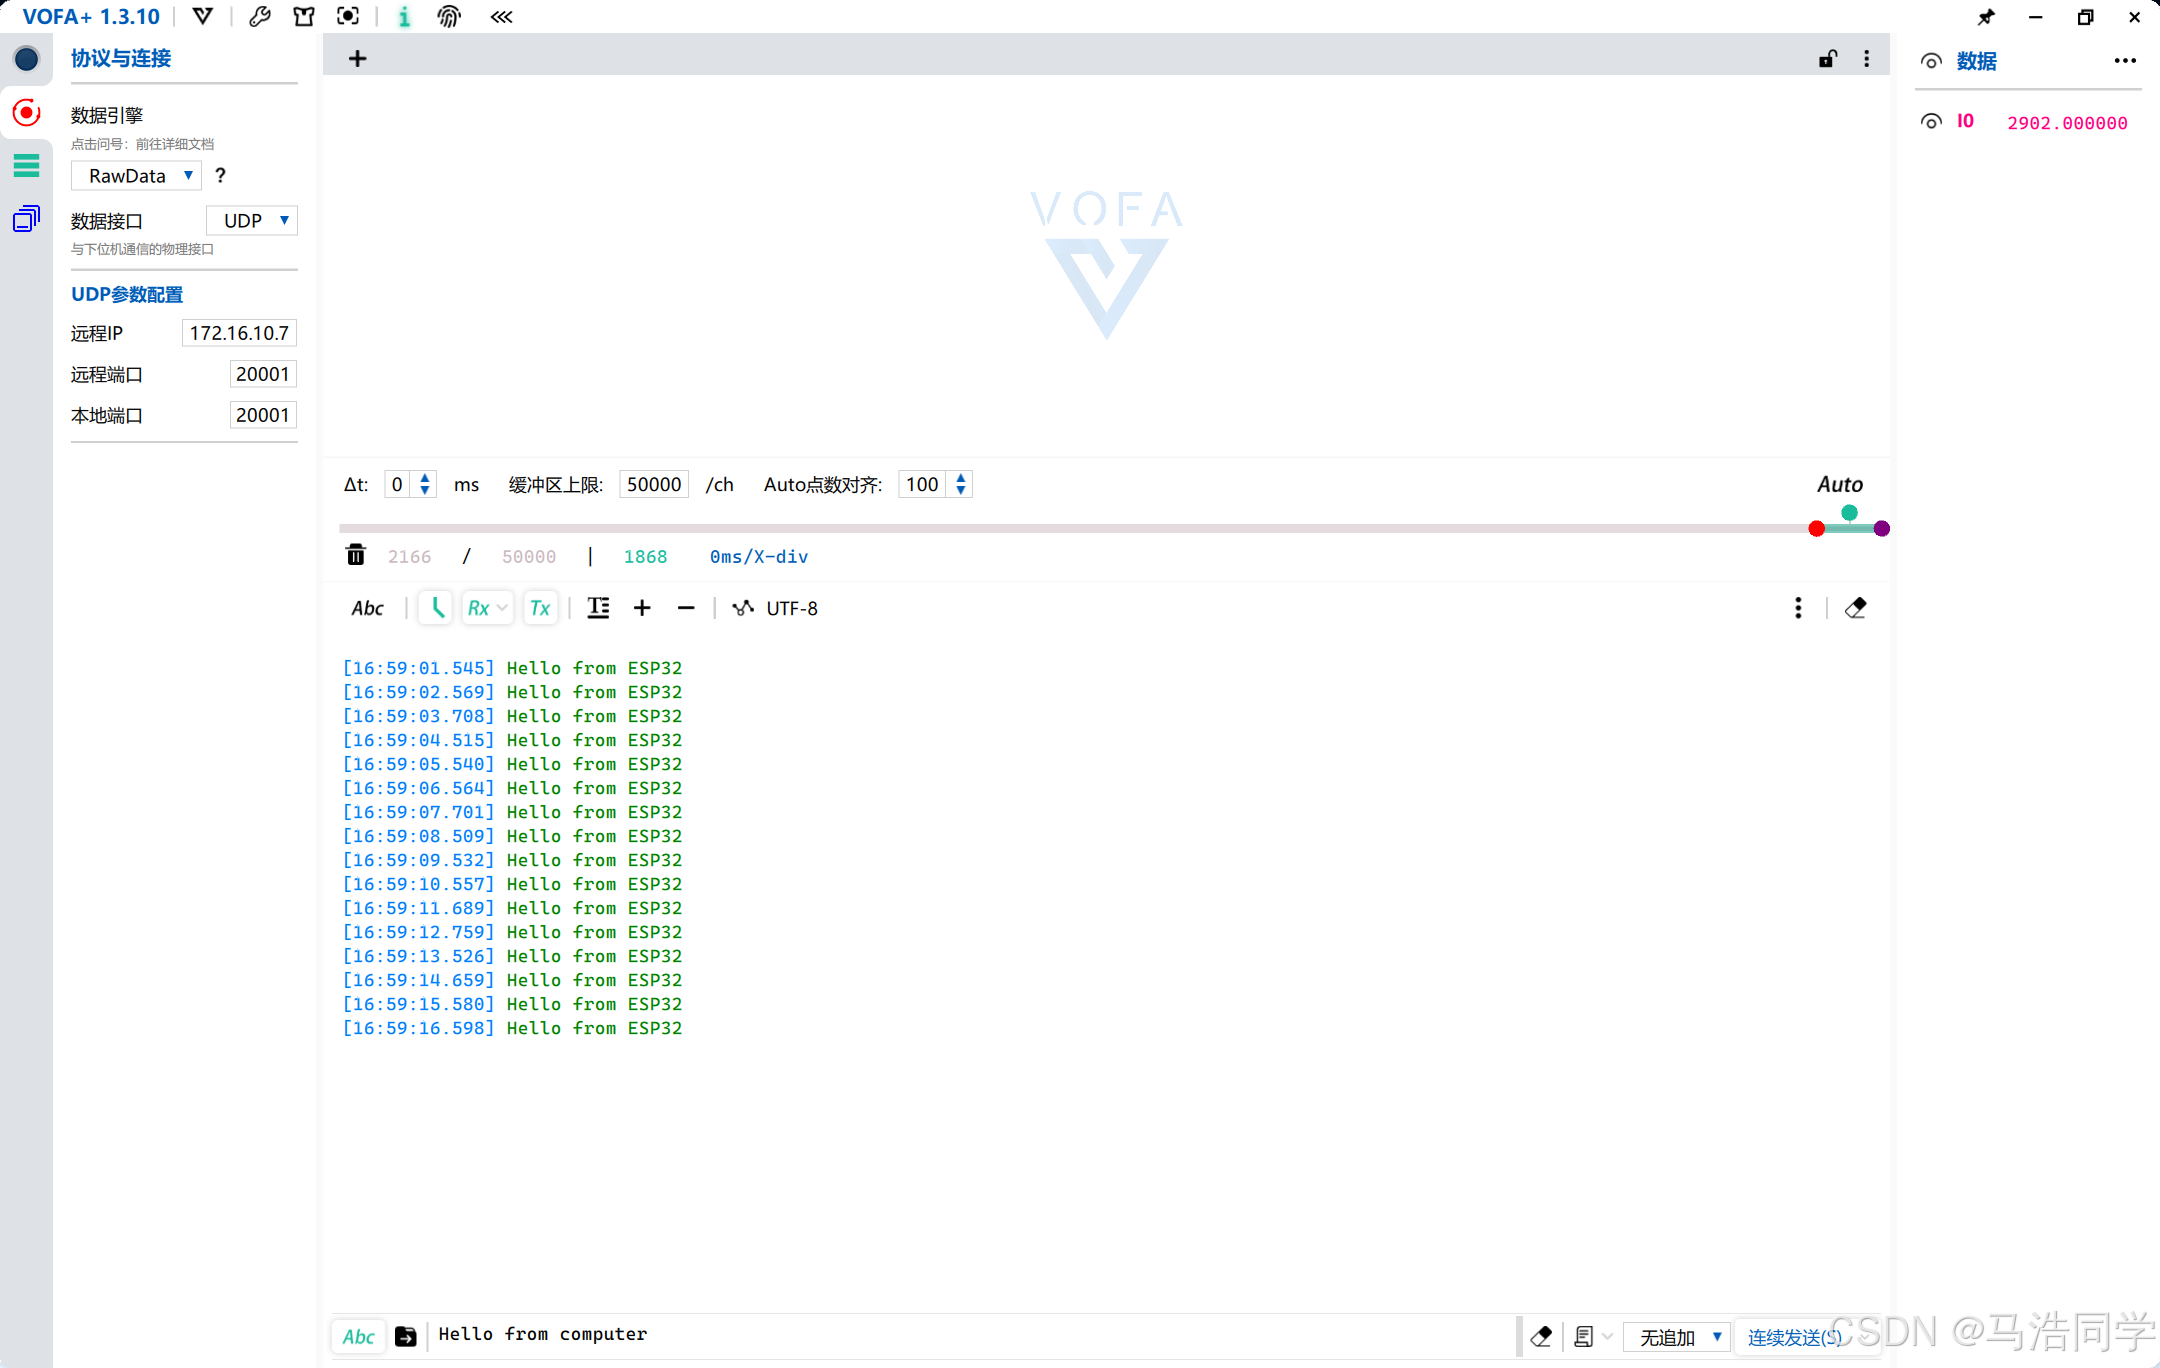Toggle the visibility eye of channel I0
Screen dimensions: 2160x1368
(1931, 122)
